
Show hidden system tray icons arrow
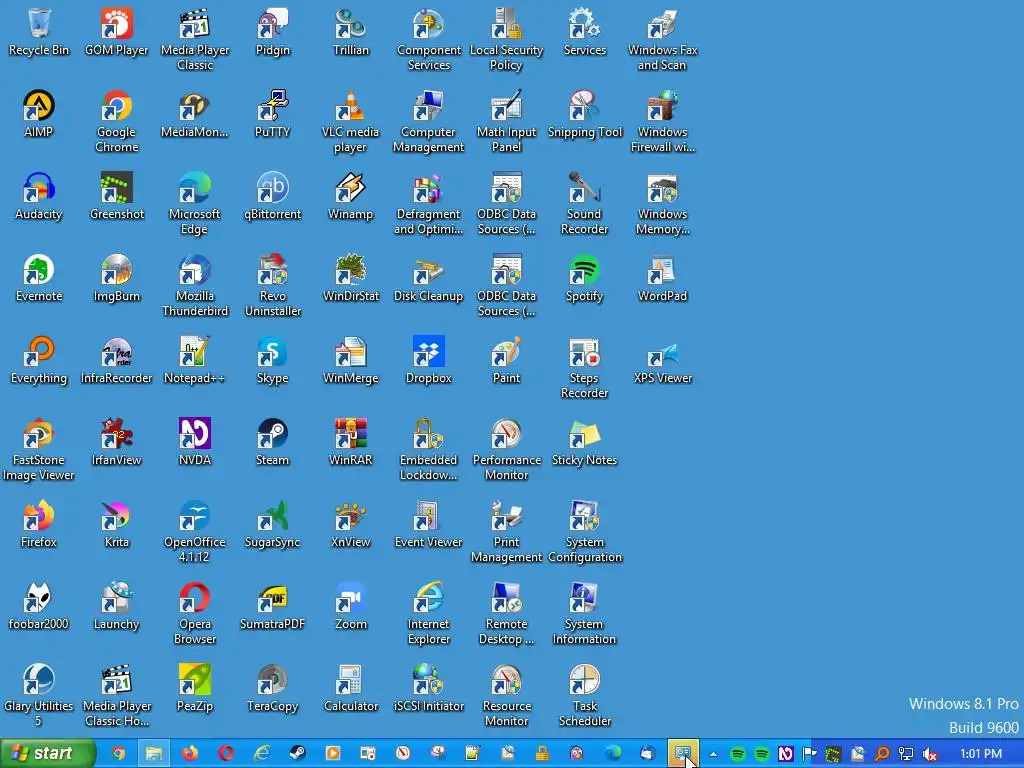(x=713, y=754)
